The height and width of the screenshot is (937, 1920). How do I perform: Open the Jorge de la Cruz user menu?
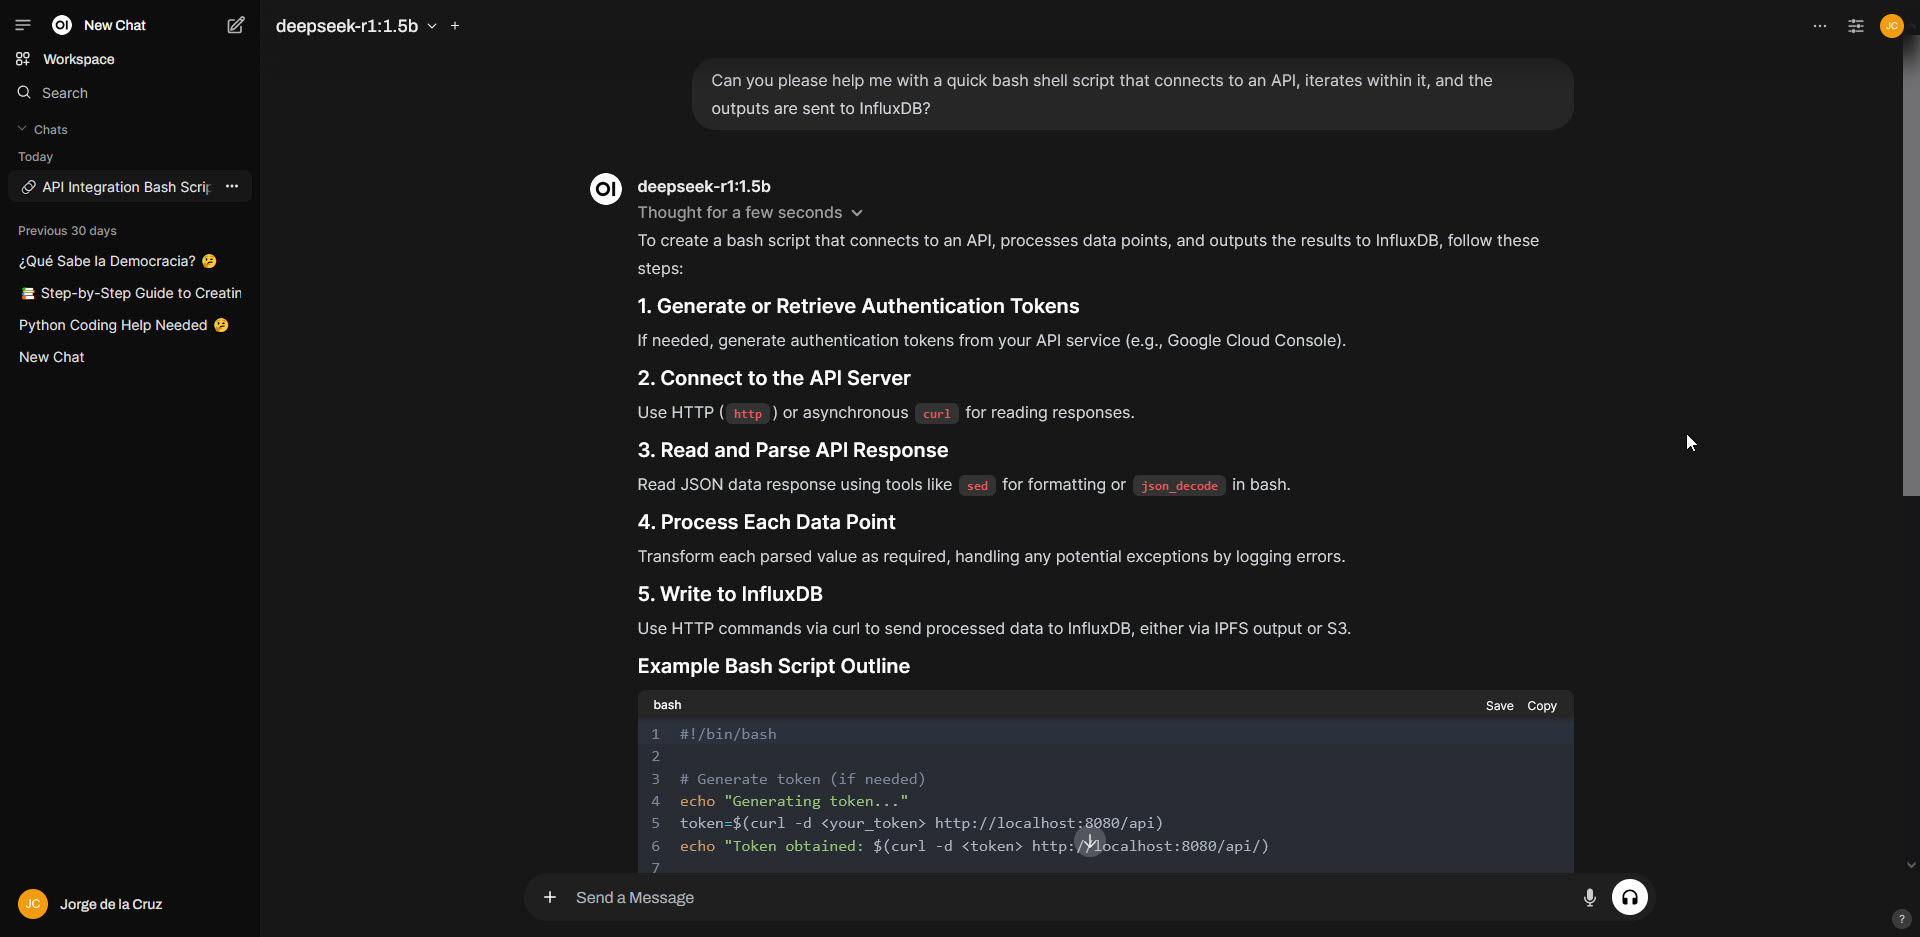tap(111, 904)
